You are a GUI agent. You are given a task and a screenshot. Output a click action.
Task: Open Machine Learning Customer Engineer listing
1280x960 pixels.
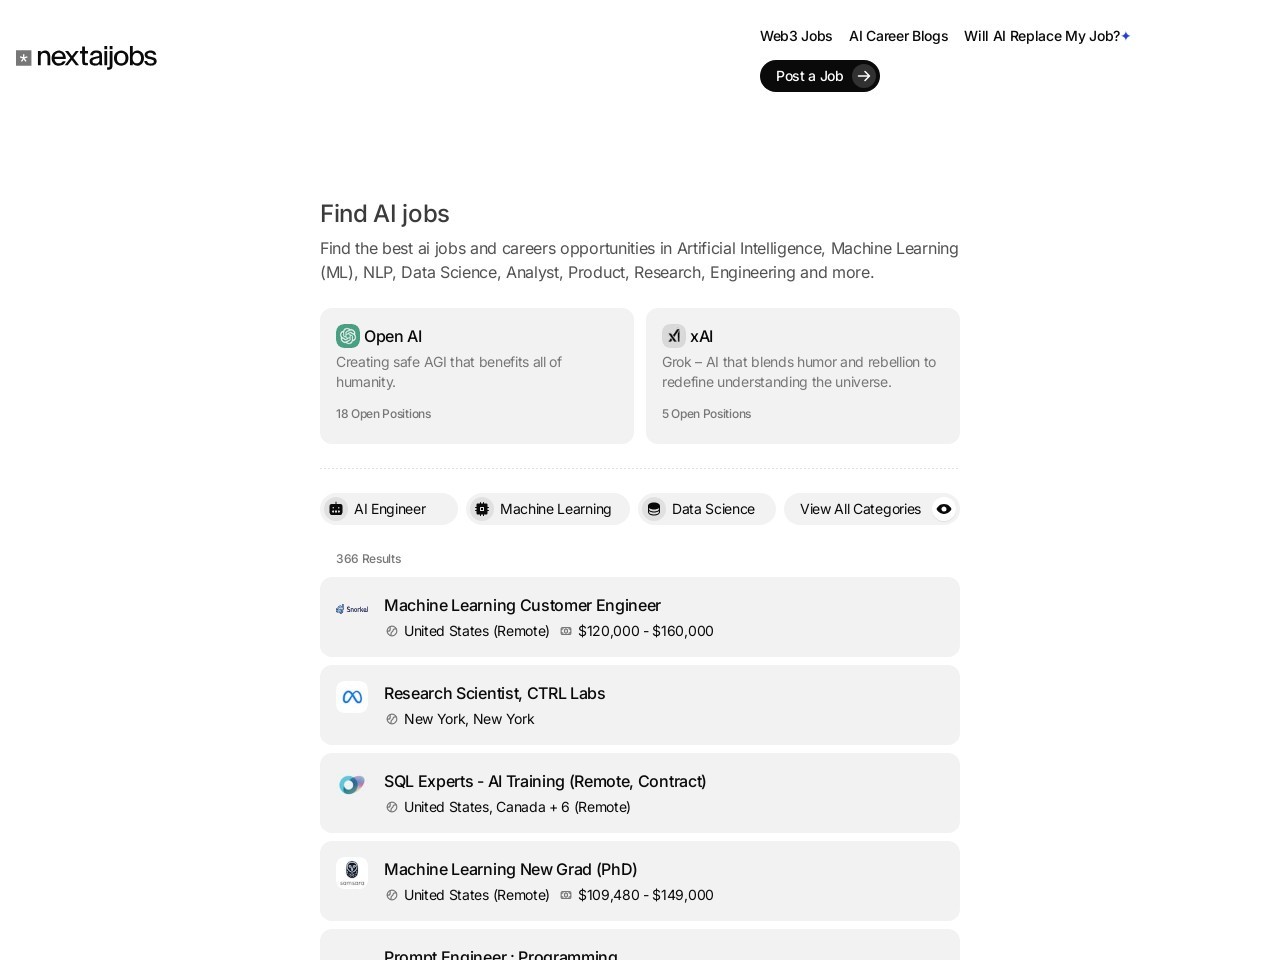coord(522,605)
